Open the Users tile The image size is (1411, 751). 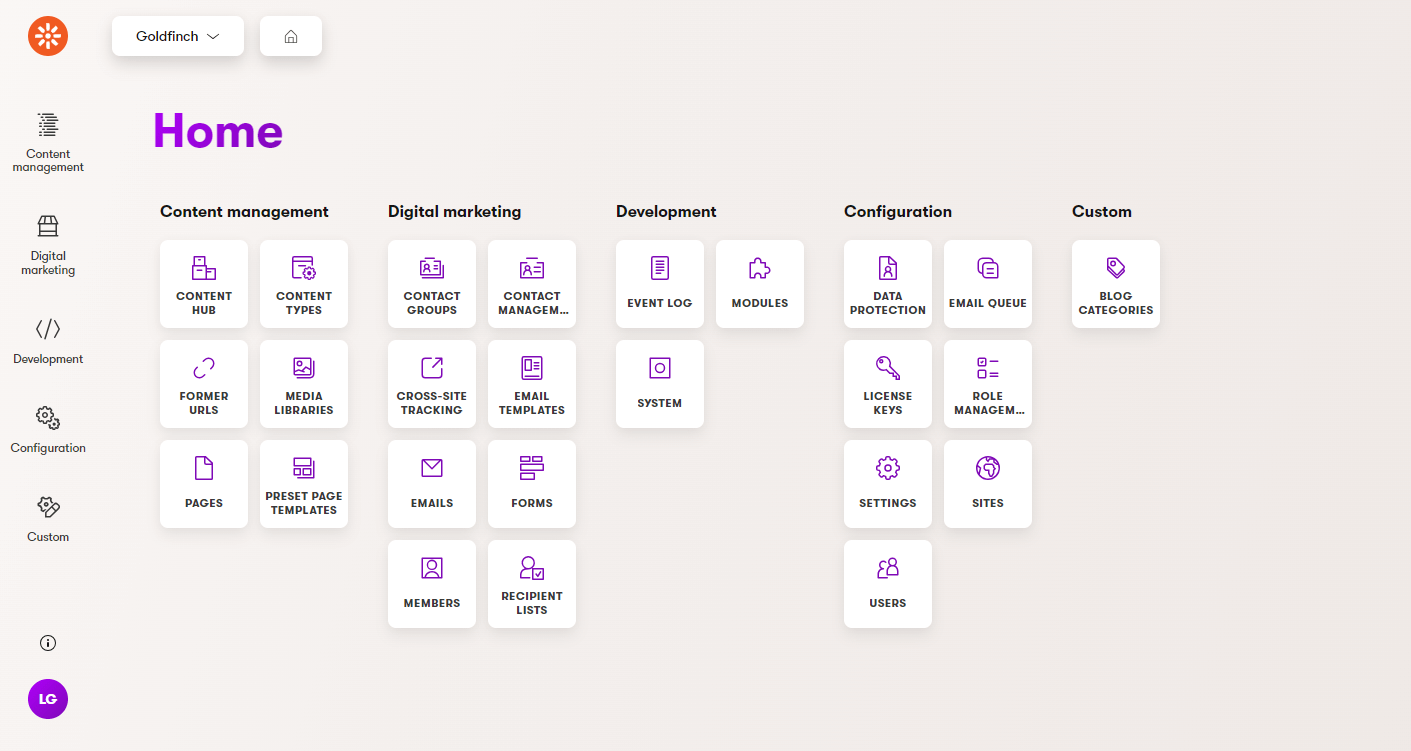[x=888, y=584]
